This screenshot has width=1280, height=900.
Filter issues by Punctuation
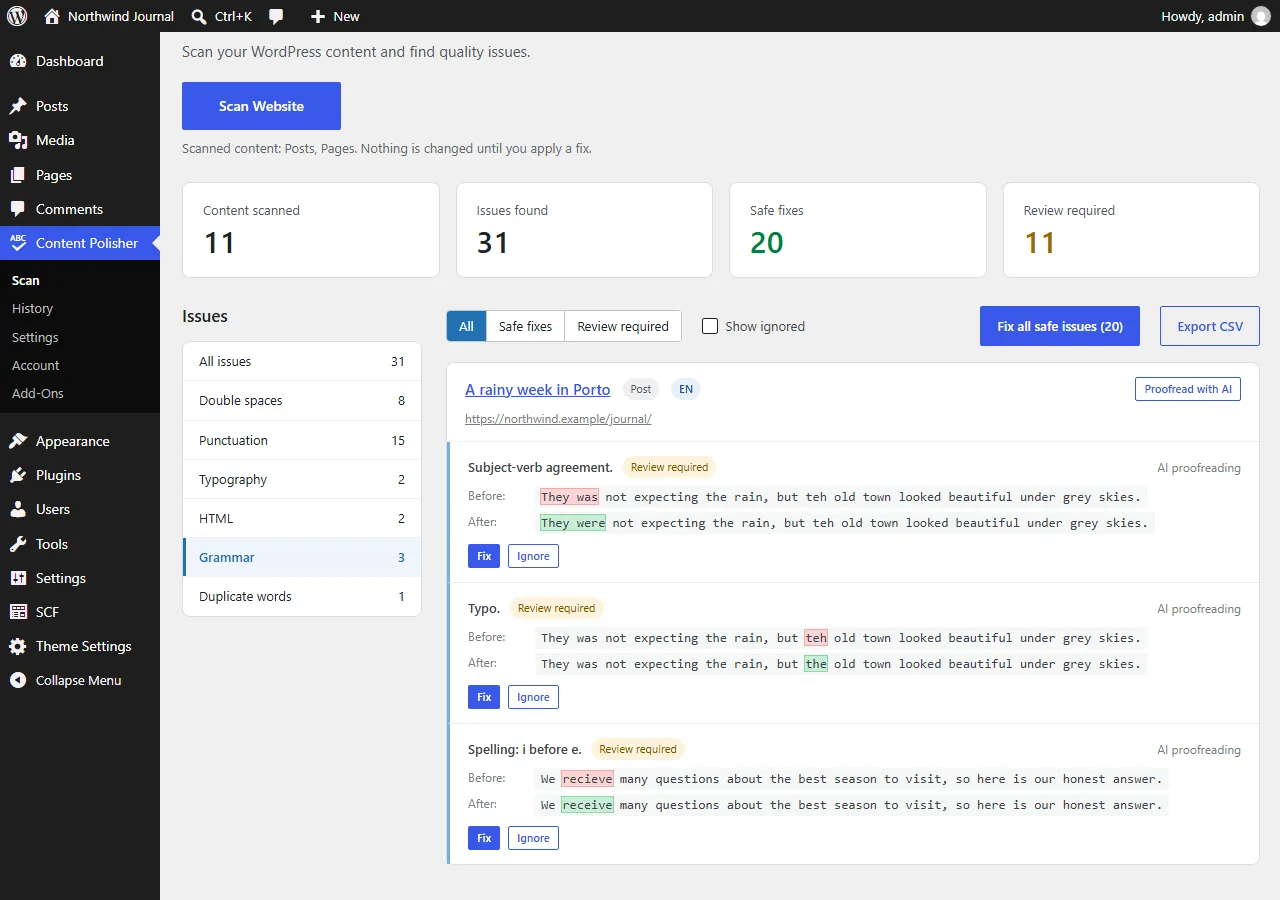click(302, 440)
